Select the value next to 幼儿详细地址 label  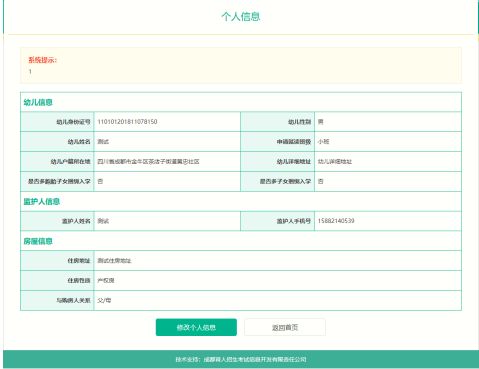click(x=335, y=162)
